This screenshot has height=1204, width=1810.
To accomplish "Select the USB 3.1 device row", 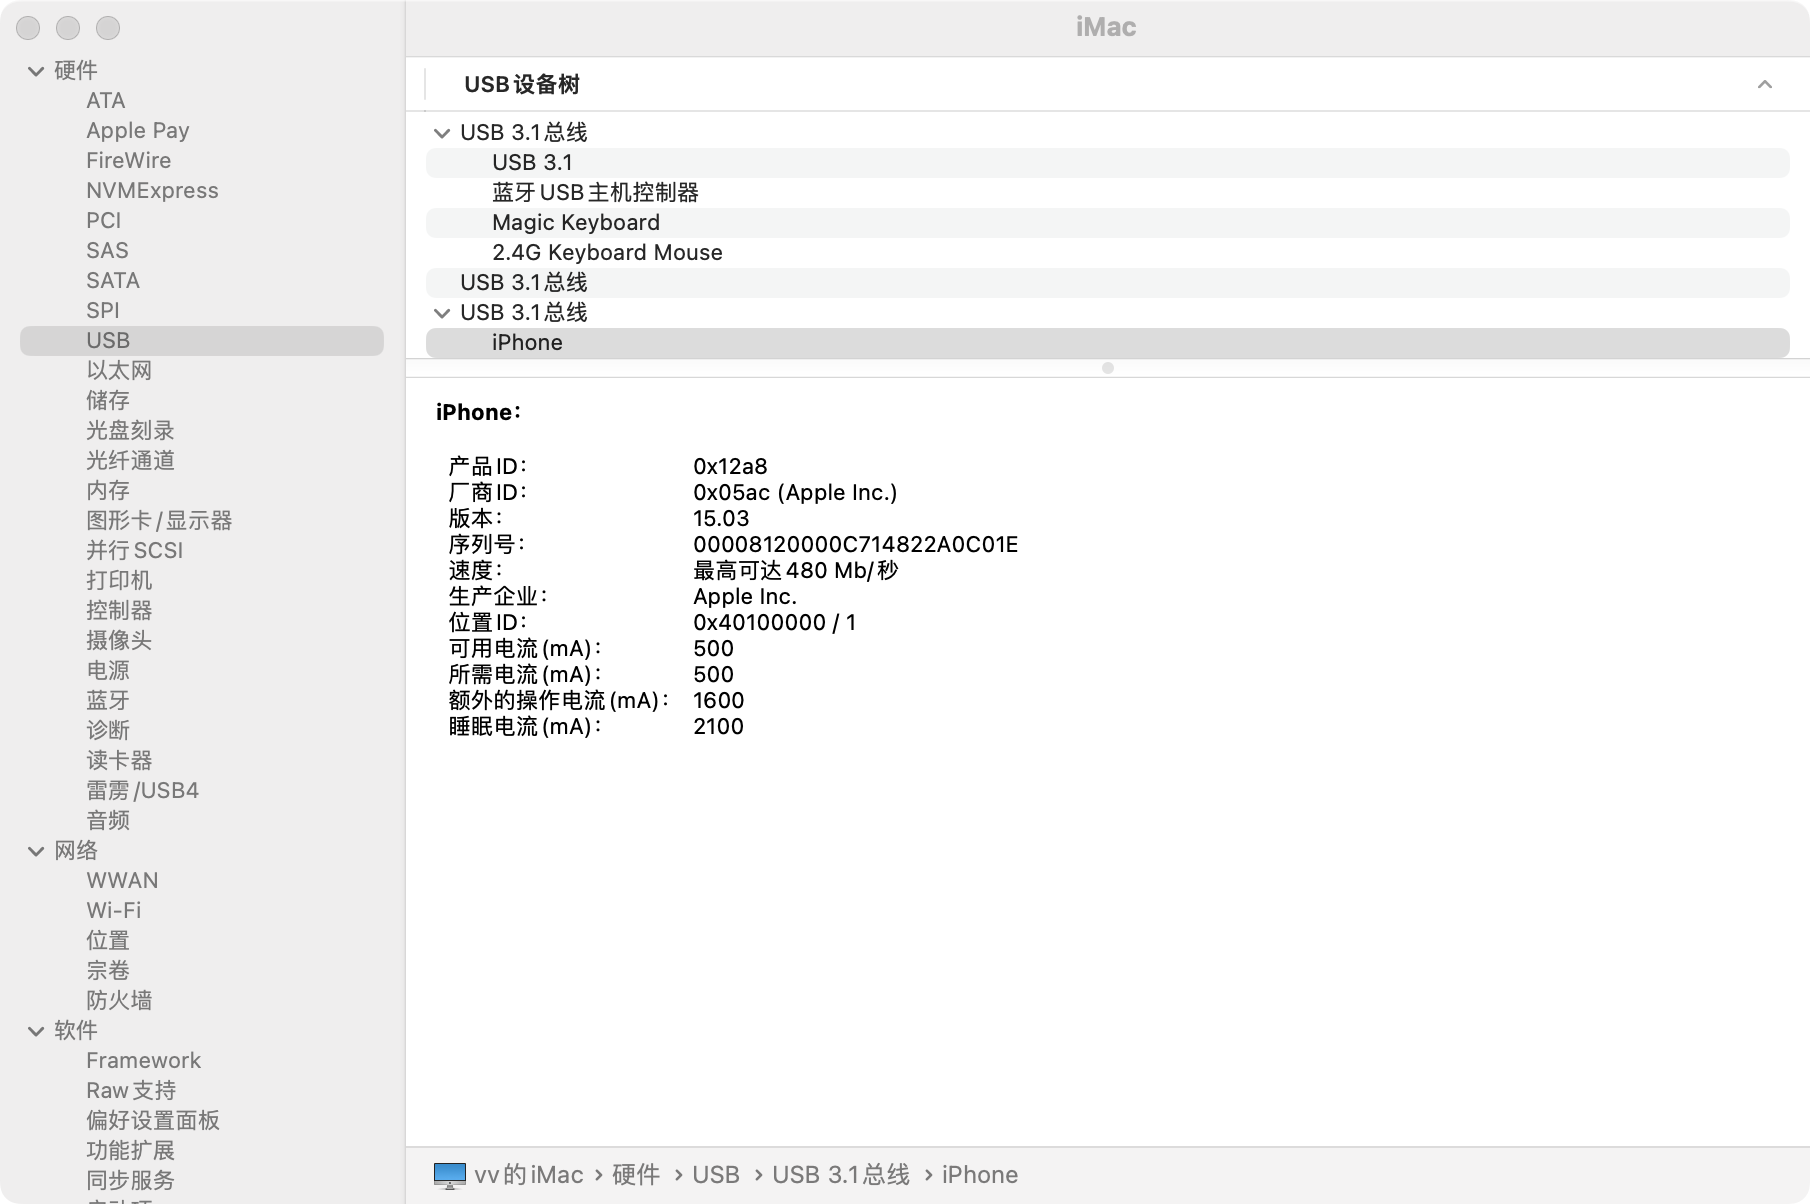I will tap(1108, 163).
